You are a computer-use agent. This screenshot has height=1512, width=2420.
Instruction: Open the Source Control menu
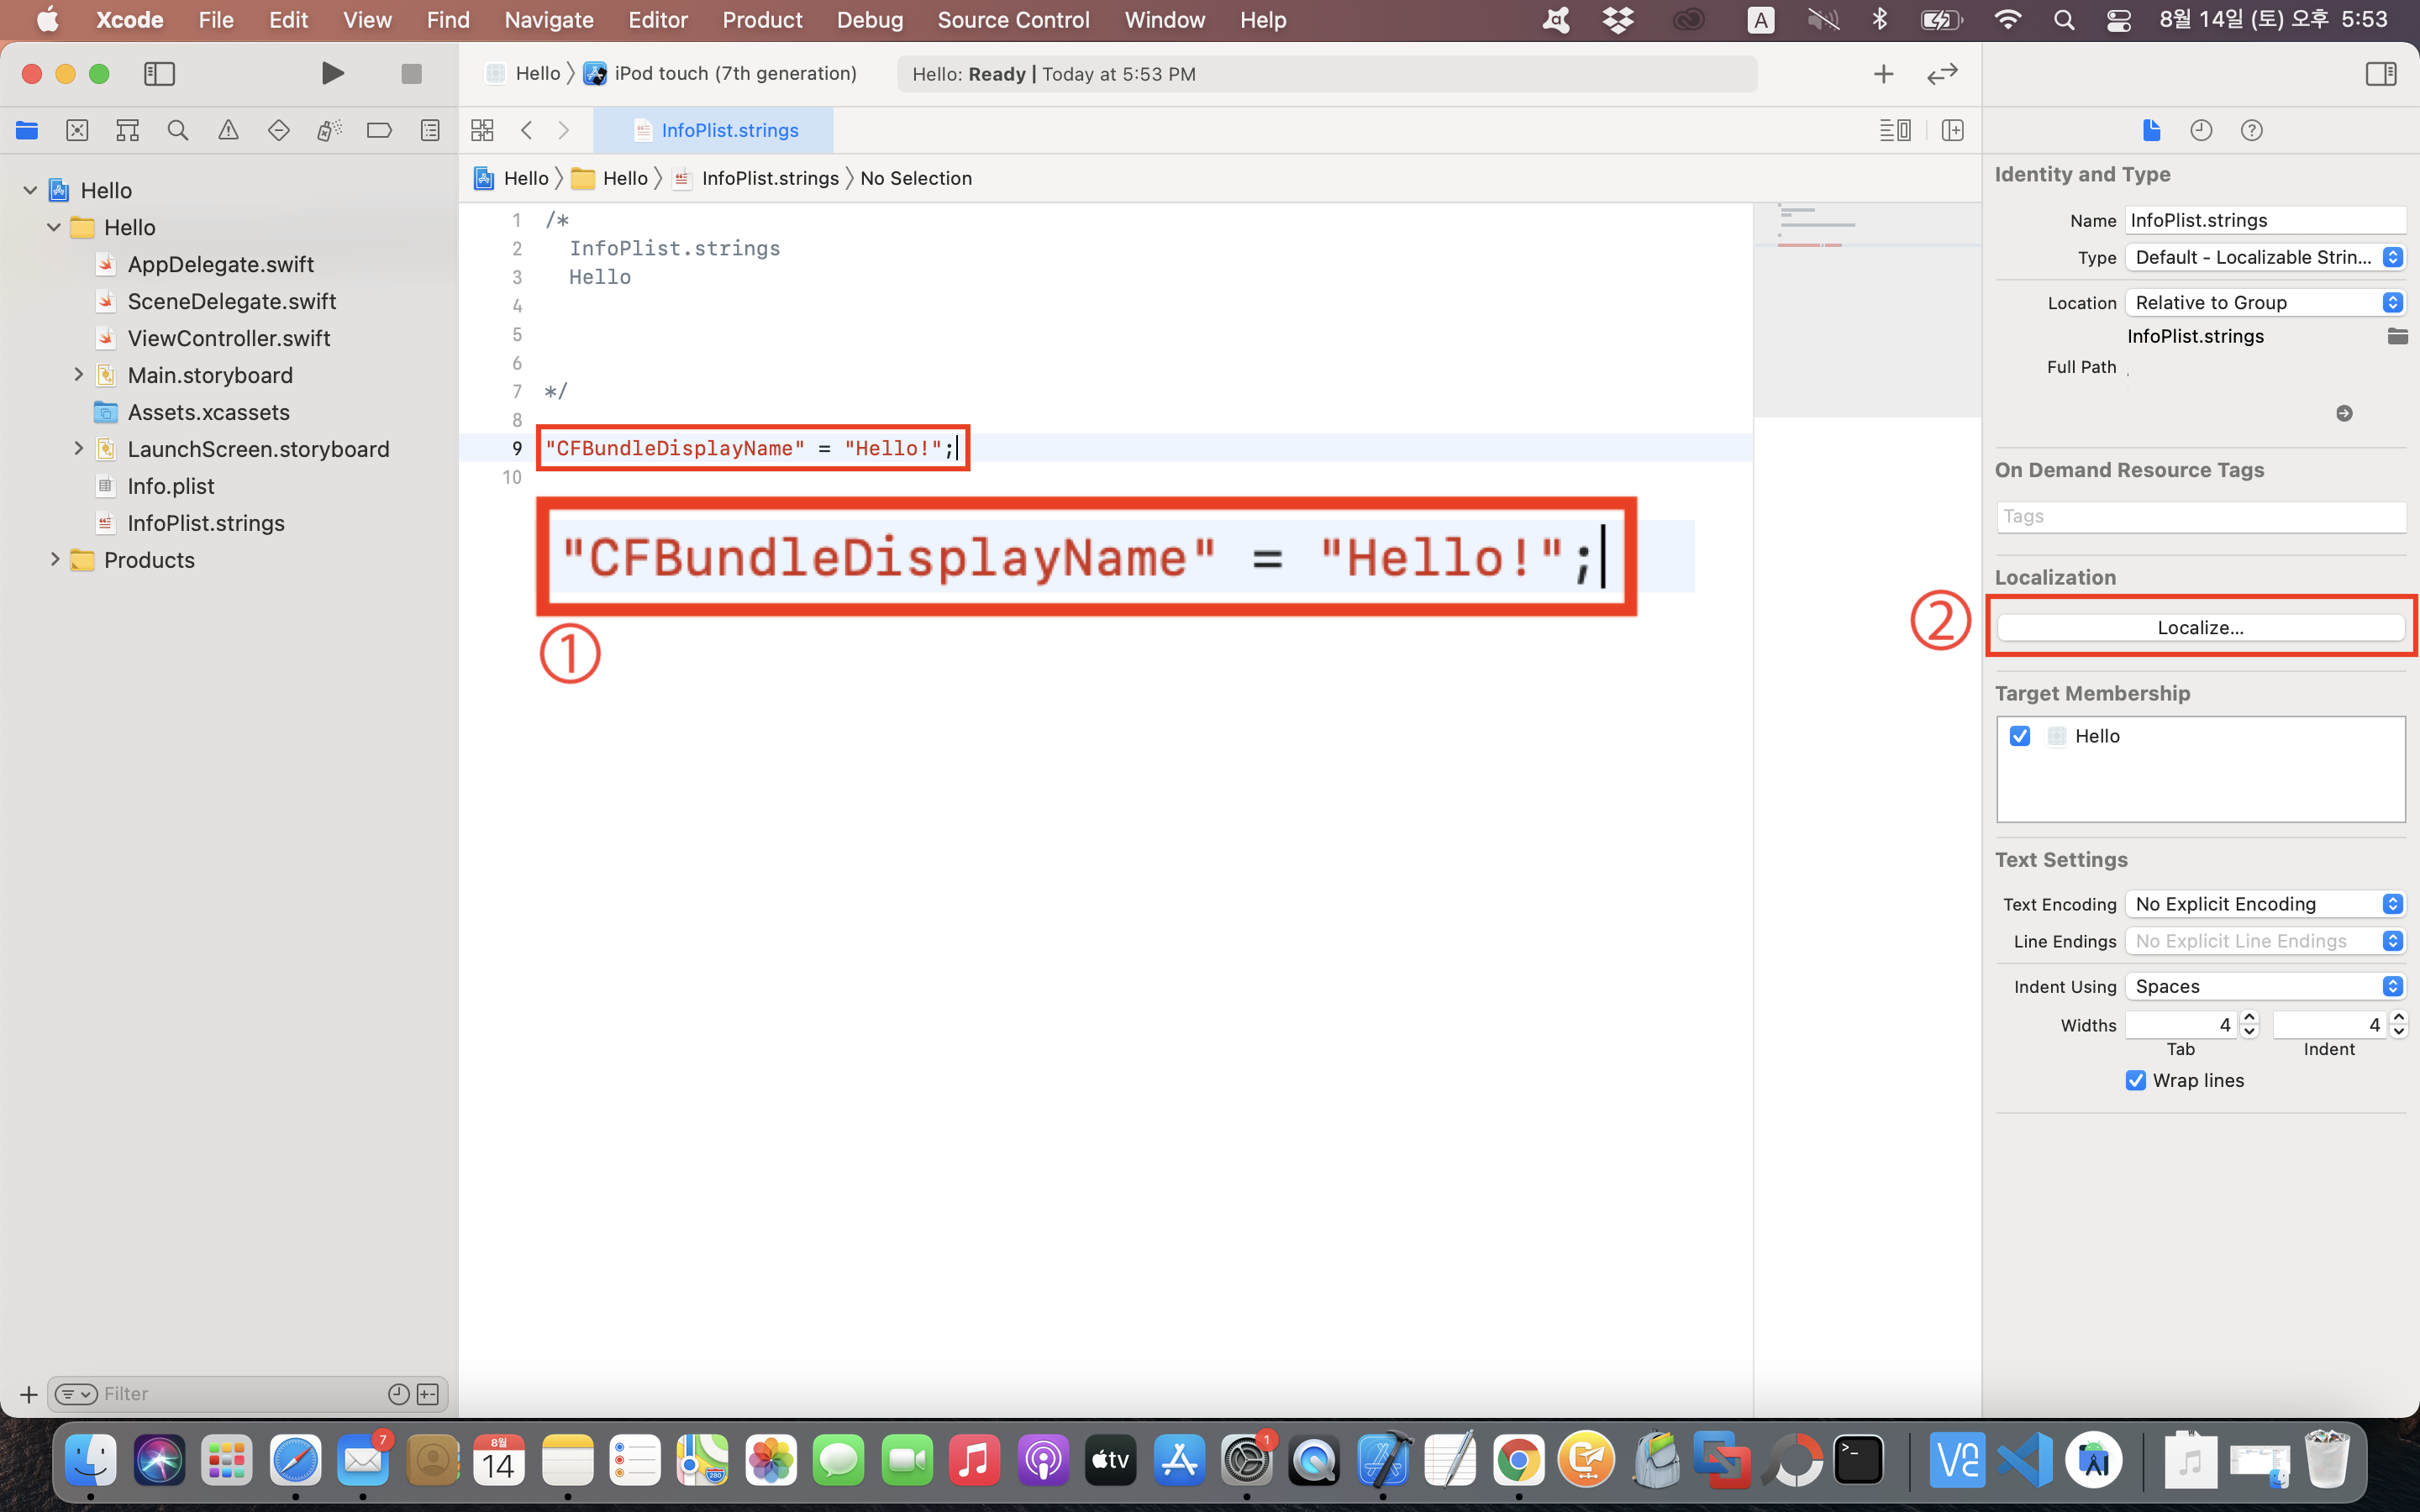click(x=1013, y=20)
